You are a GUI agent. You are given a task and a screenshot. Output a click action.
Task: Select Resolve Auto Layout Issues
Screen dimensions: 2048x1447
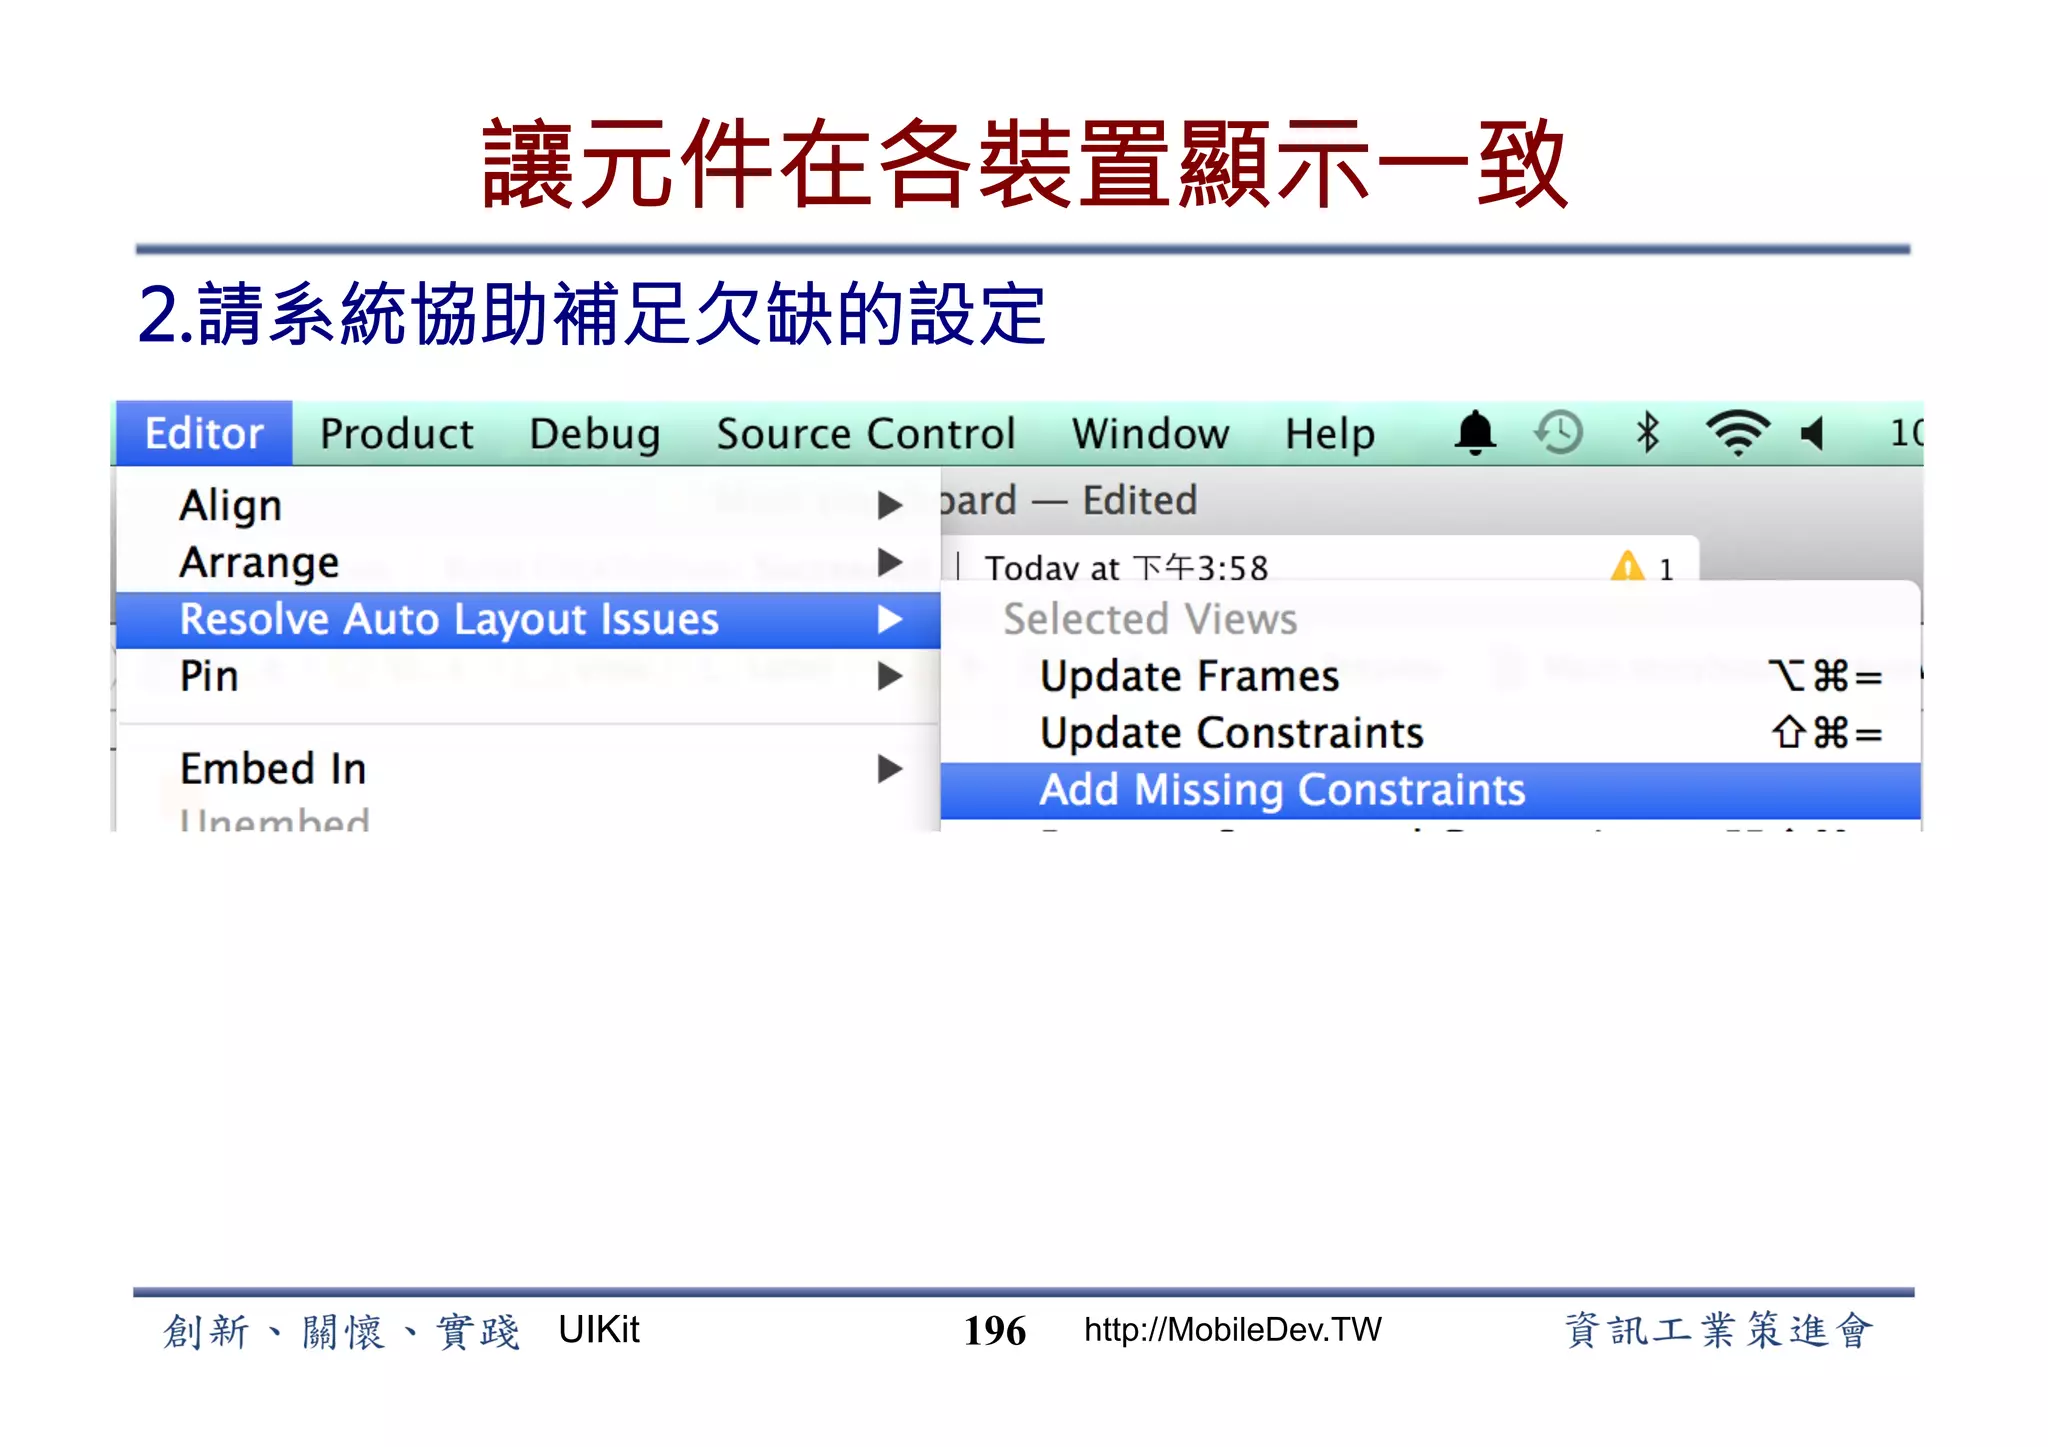[x=528, y=619]
